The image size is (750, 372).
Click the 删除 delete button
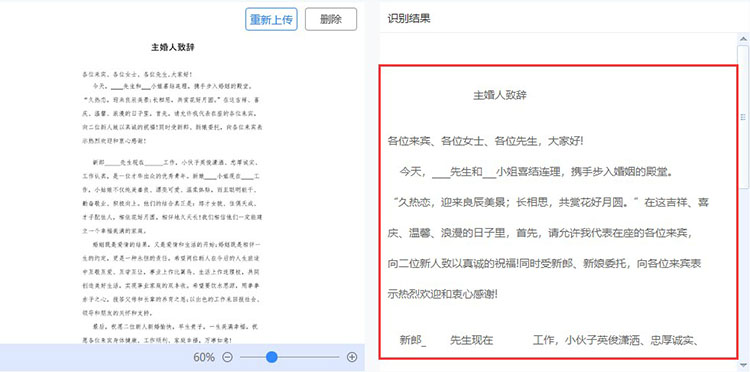pos(331,19)
